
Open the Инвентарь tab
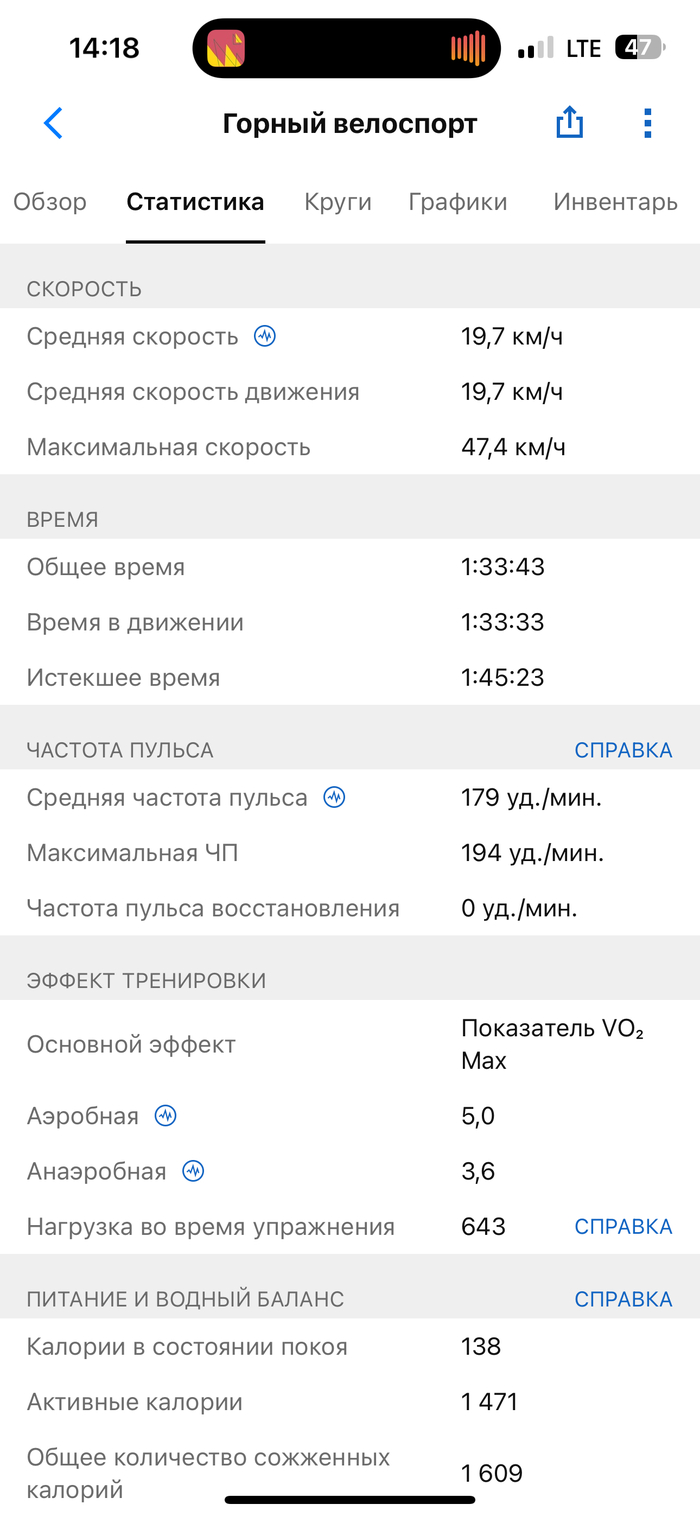[615, 202]
